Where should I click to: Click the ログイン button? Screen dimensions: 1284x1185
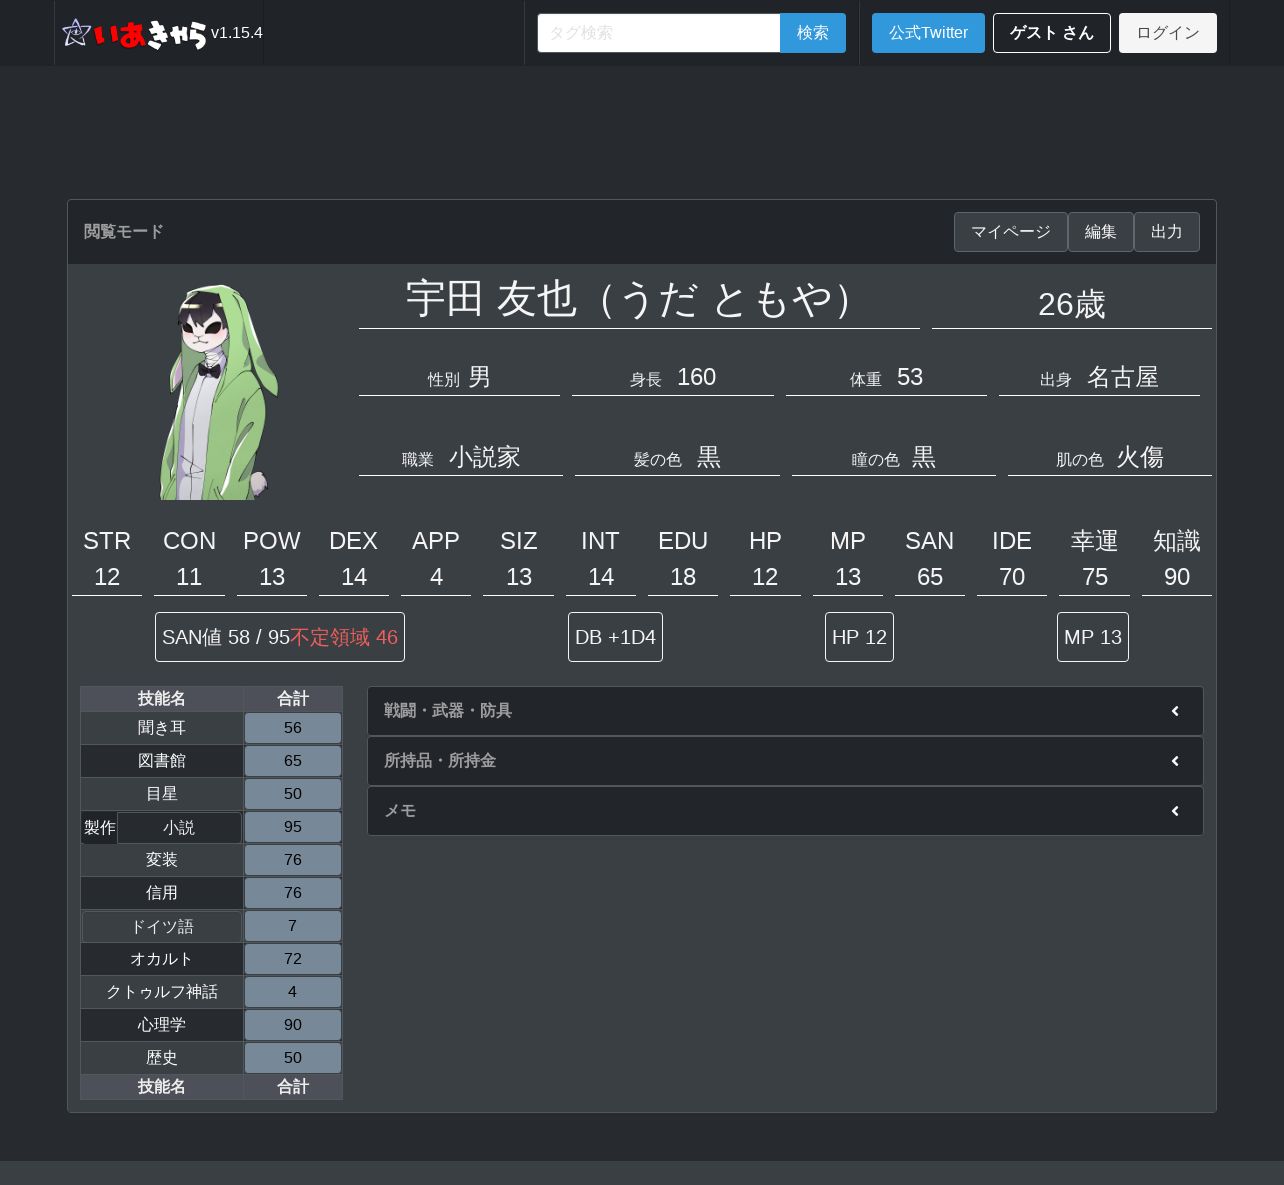tap(1168, 33)
